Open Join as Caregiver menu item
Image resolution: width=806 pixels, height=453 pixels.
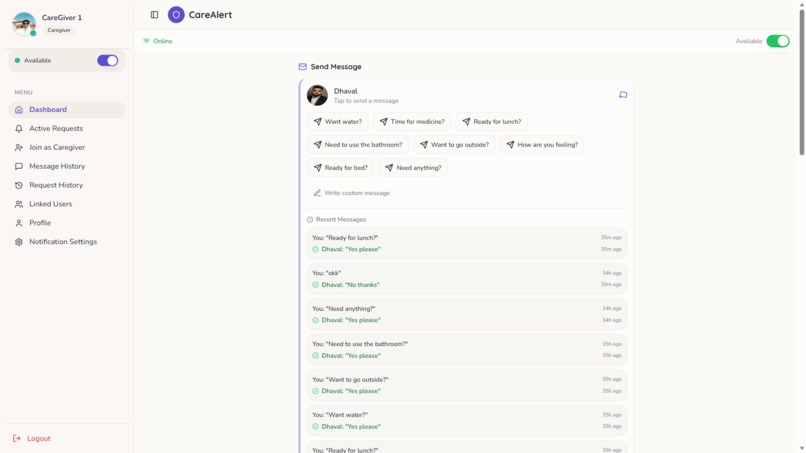(x=67, y=148)
